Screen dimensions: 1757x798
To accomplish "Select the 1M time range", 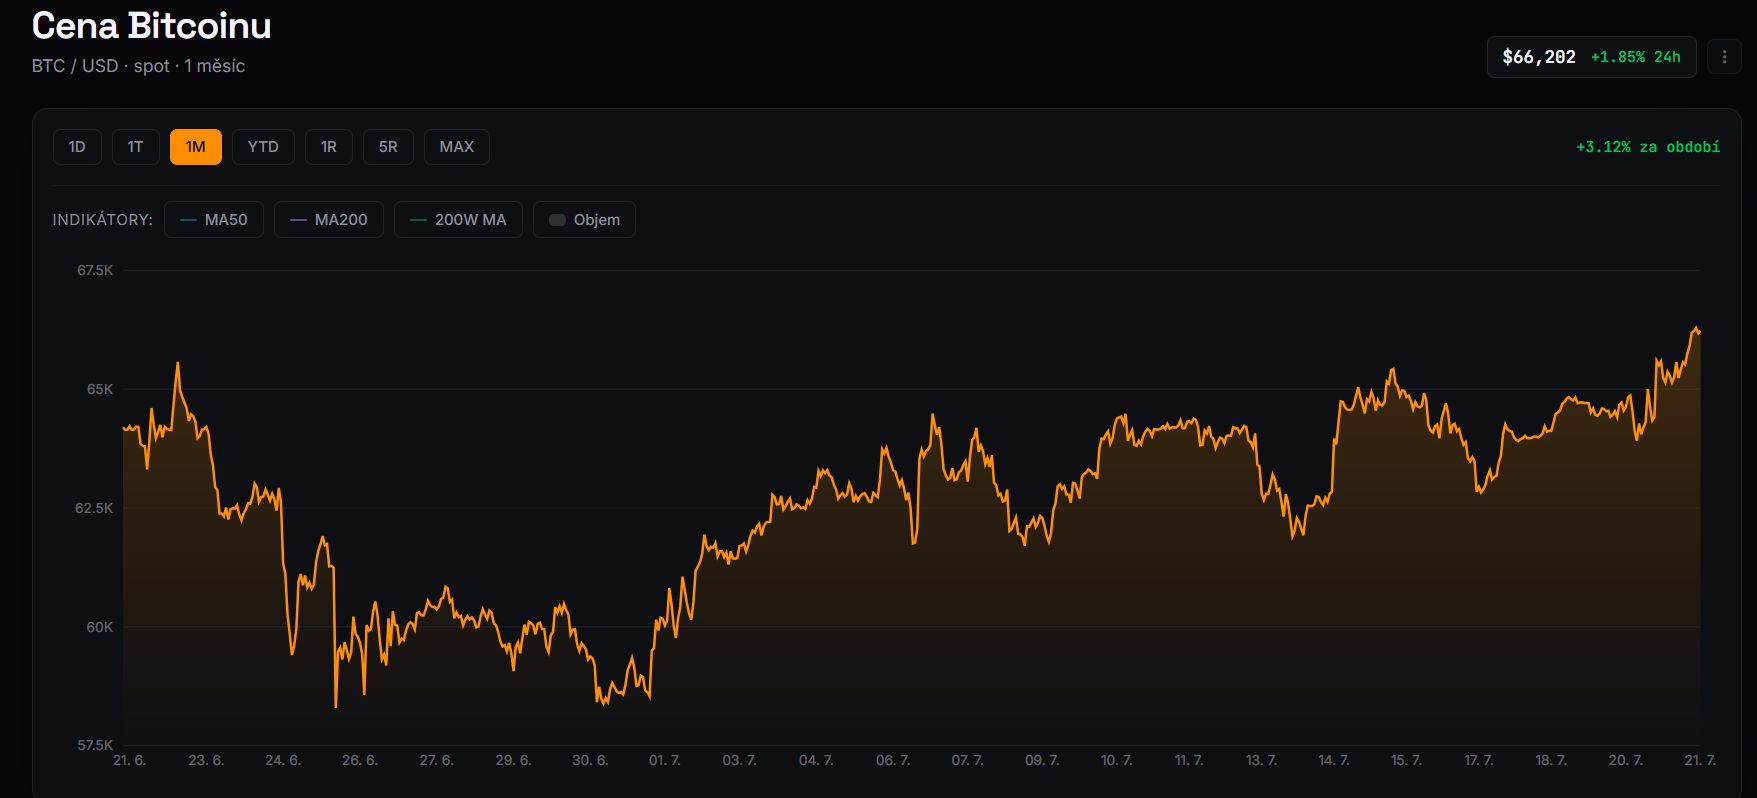I will pos(196,147).
